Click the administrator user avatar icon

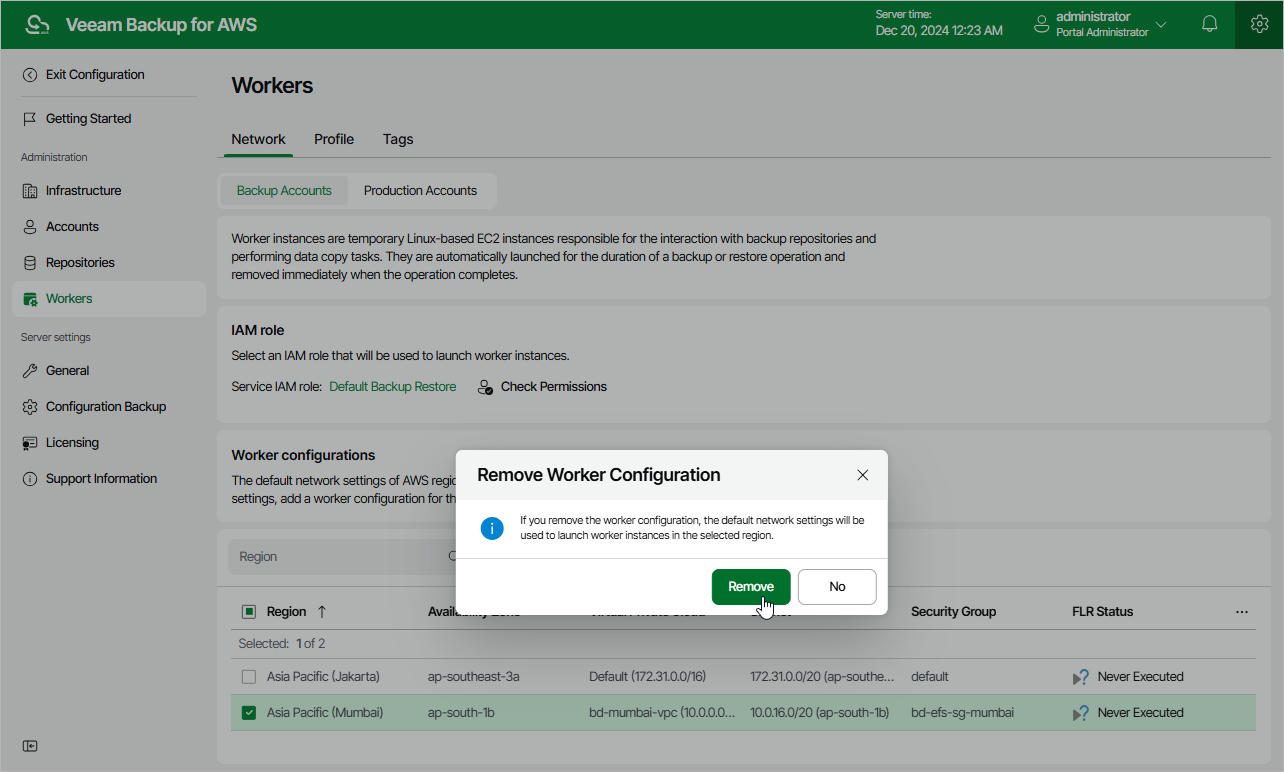click(x=1041, y=23)
